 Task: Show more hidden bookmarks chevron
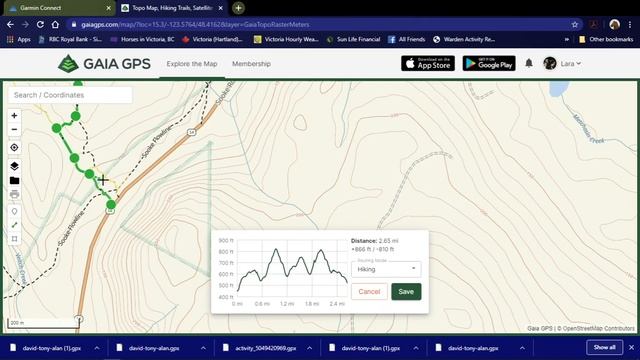[x=567, y=40]
